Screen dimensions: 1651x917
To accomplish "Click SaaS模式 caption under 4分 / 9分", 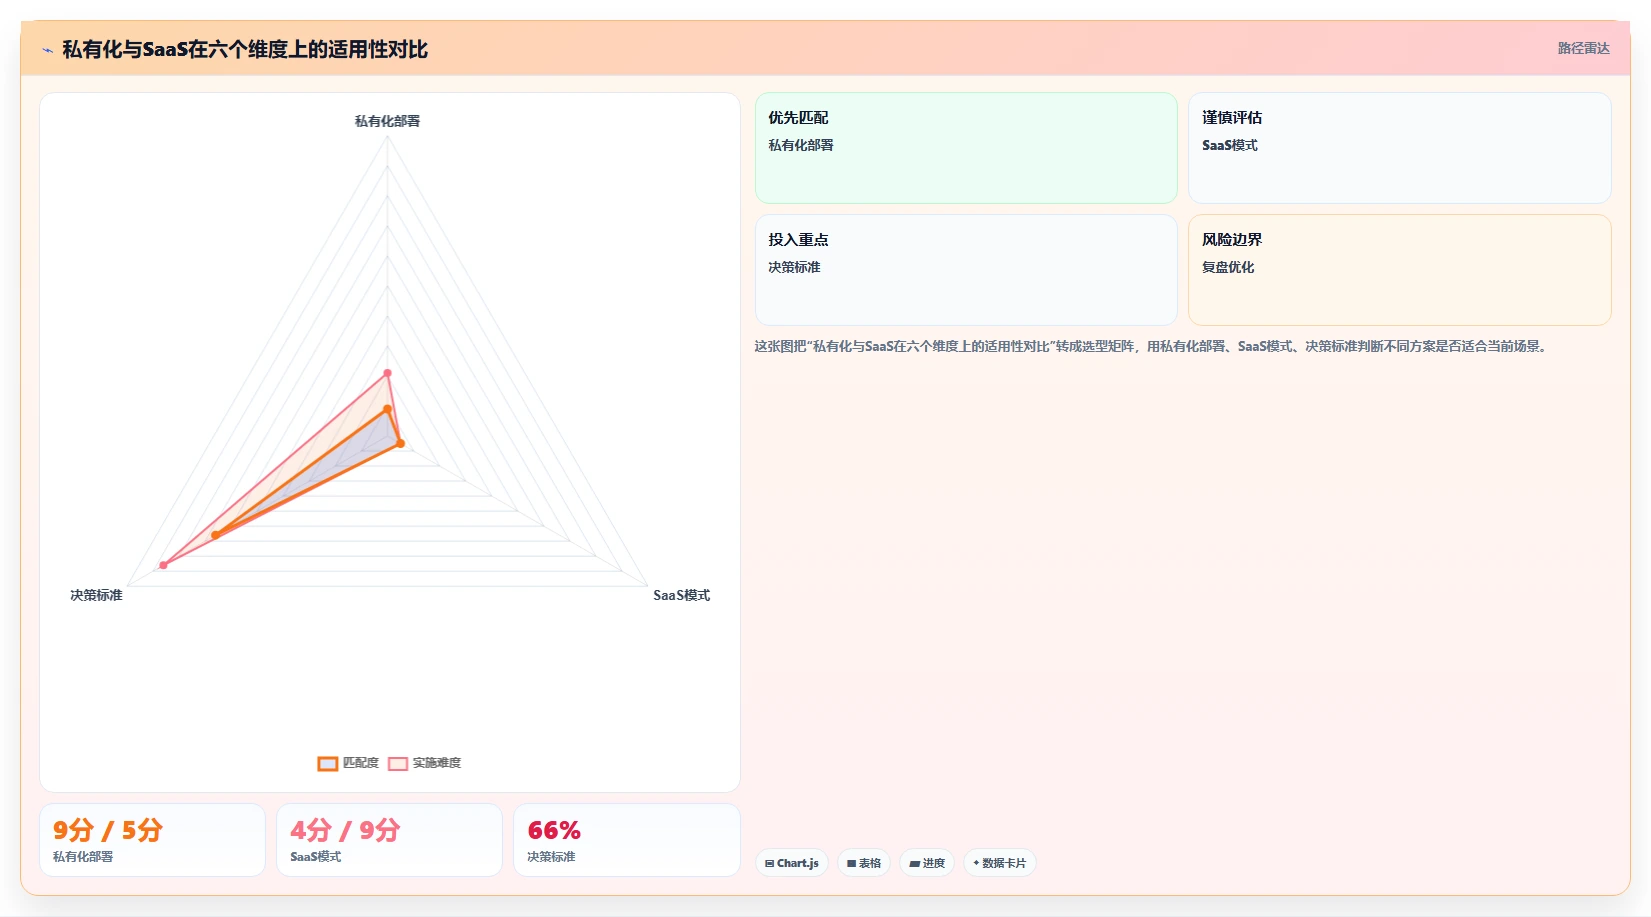I will (316, 857).
